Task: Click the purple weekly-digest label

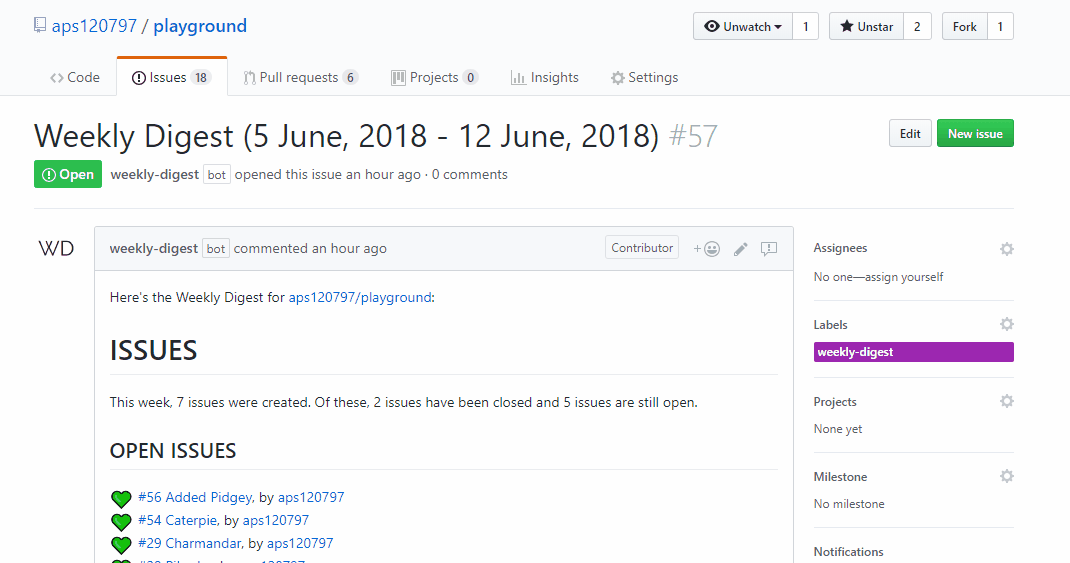Action: coord(913,352)
